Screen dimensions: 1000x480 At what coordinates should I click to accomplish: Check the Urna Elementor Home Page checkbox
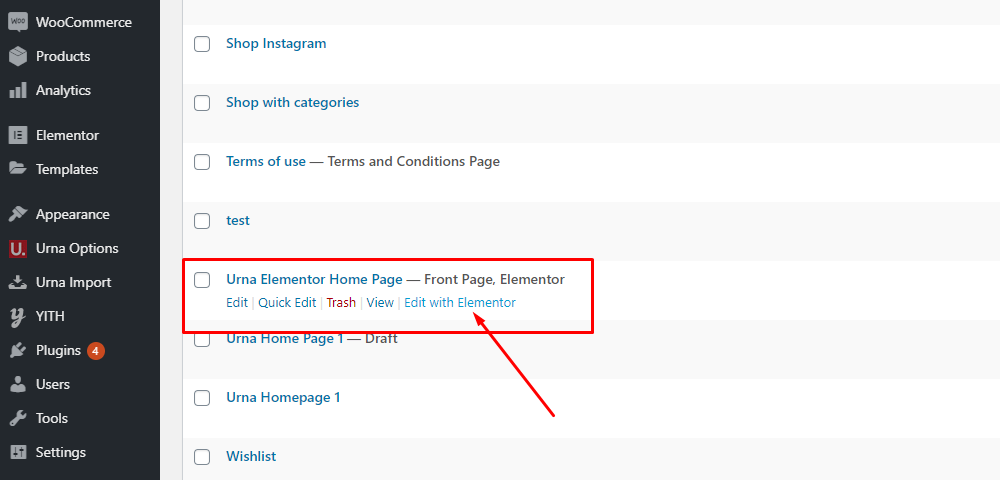202,280
